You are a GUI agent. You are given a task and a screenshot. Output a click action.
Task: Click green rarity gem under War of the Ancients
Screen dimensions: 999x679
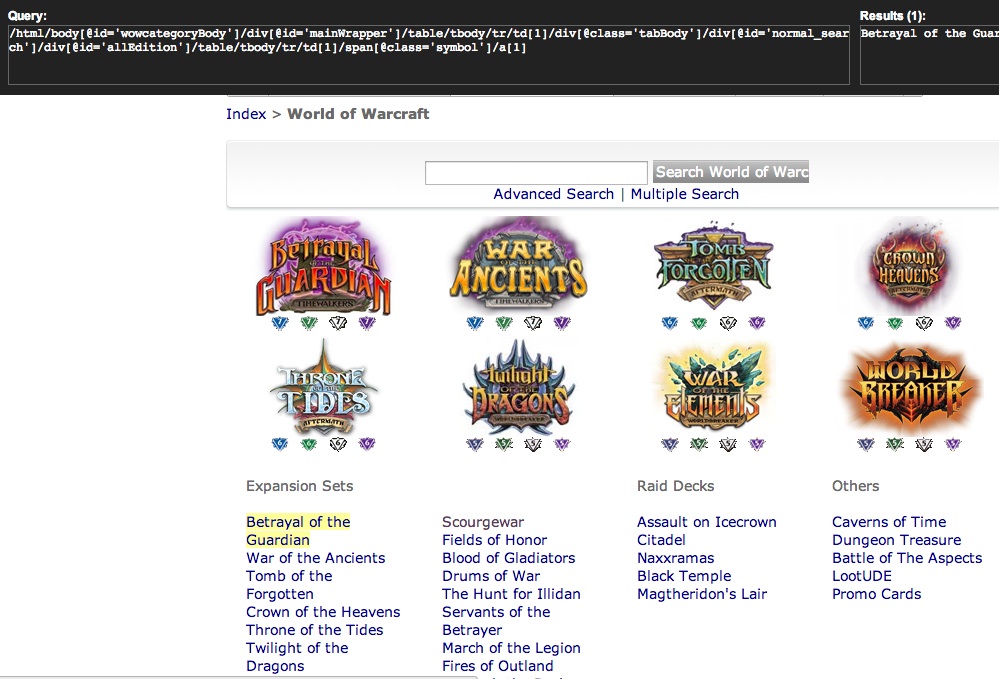[504, 323]
